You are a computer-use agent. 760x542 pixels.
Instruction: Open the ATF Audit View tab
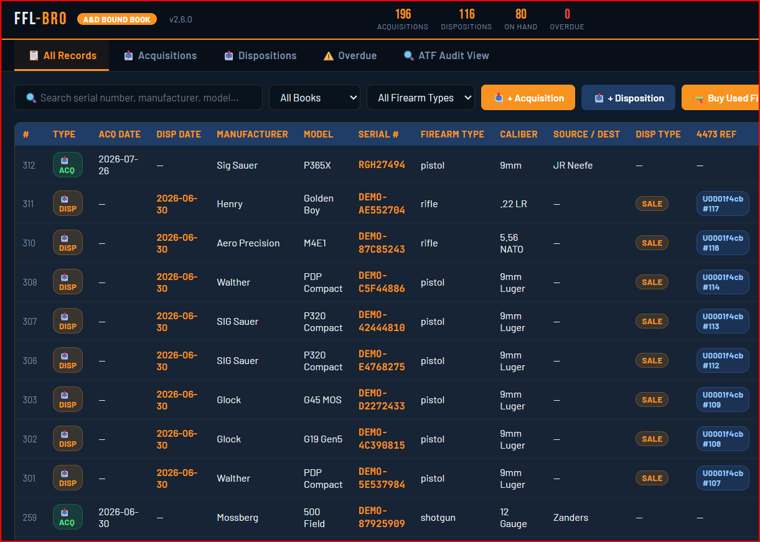click(446, 56)
